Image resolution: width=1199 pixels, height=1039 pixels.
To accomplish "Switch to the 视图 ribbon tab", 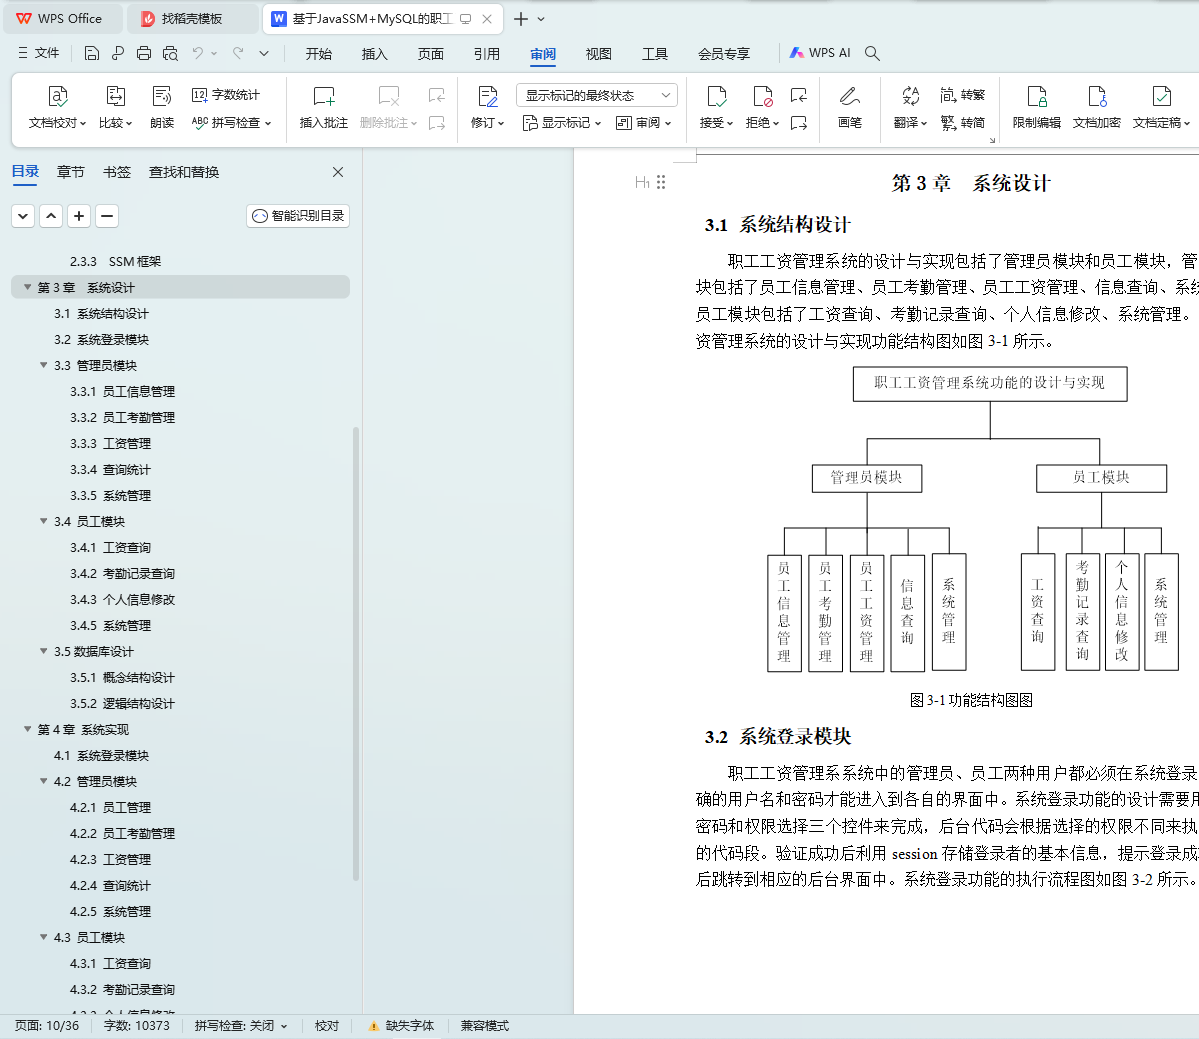I will (599, 54).
